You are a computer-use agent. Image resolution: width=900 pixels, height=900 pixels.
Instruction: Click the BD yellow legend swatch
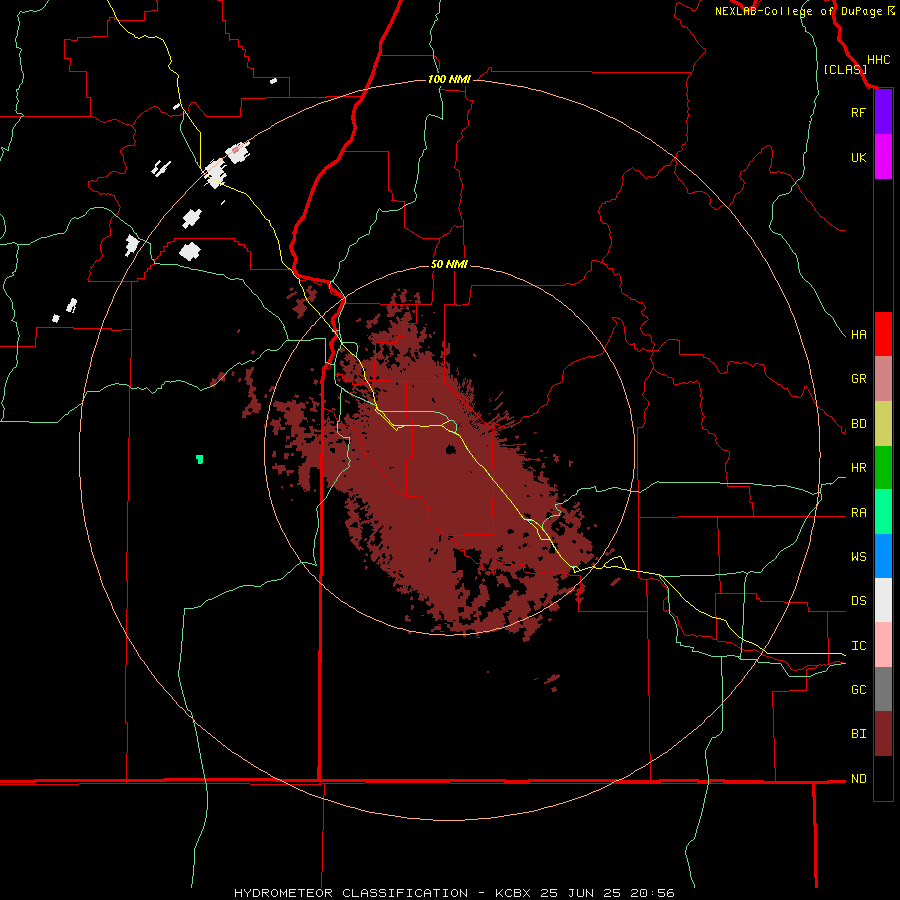(883, 424)
